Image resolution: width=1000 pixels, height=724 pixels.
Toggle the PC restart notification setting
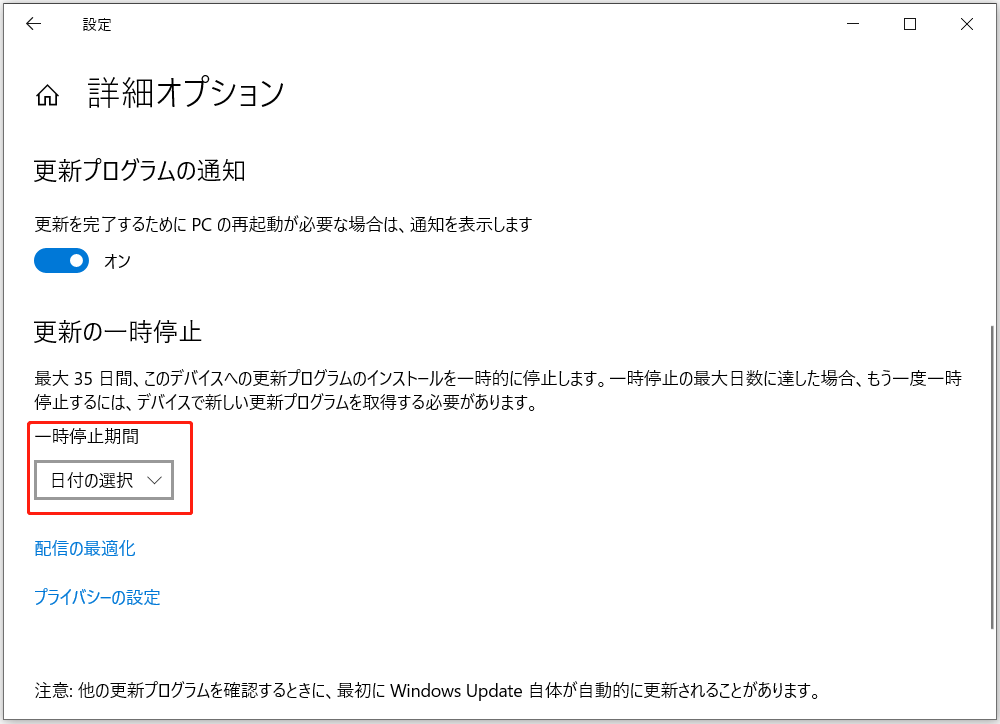[x=61, y=260]
